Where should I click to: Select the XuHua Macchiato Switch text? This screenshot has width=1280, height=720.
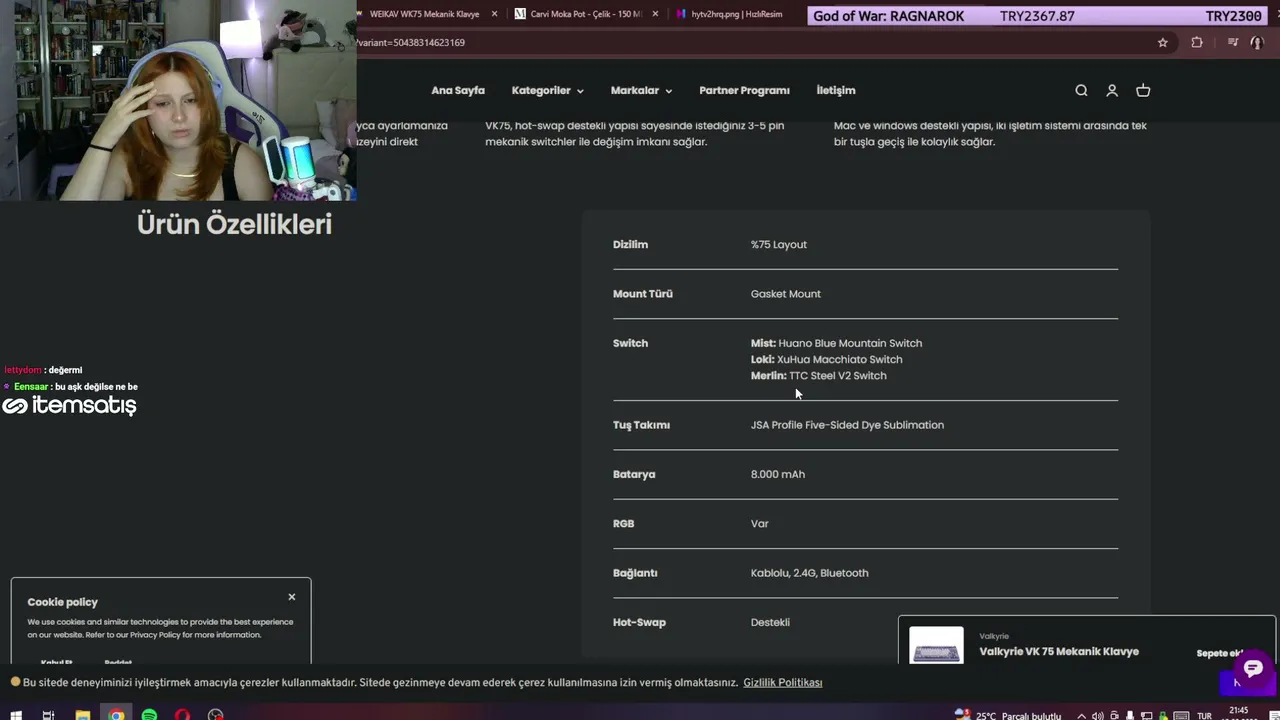(840, 359)
